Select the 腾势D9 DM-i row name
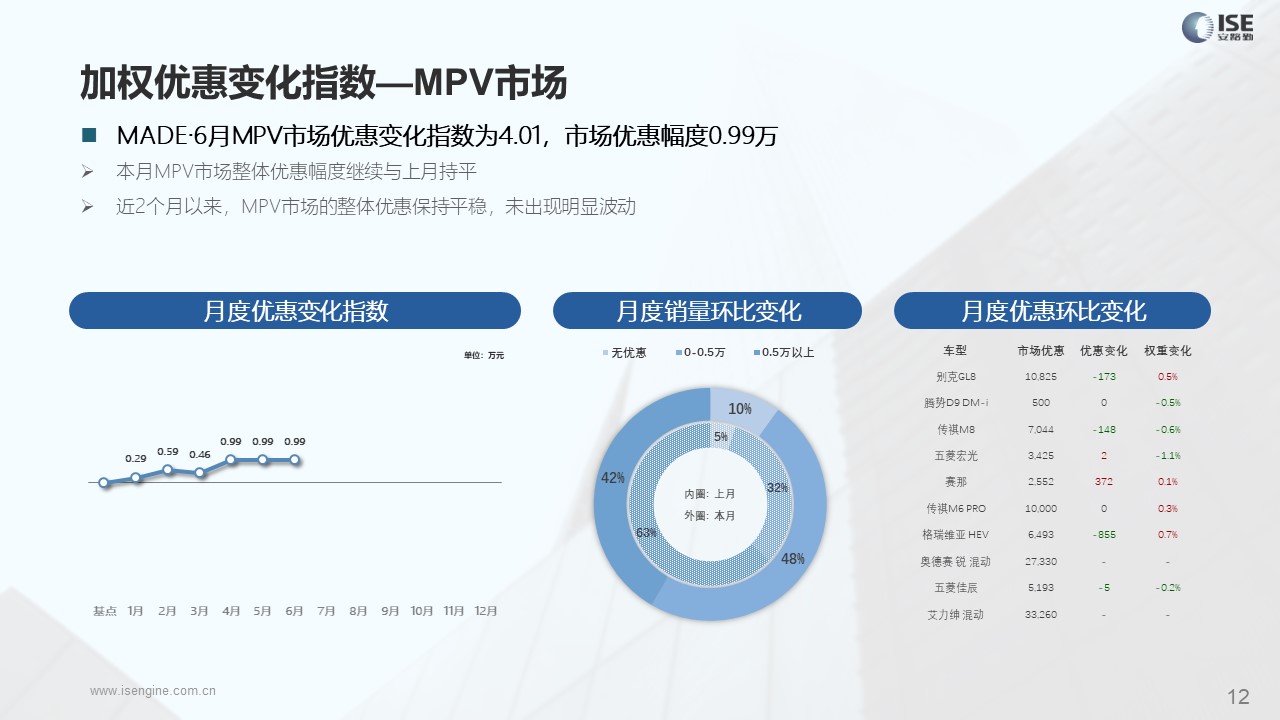 click(x=955, y=403)
